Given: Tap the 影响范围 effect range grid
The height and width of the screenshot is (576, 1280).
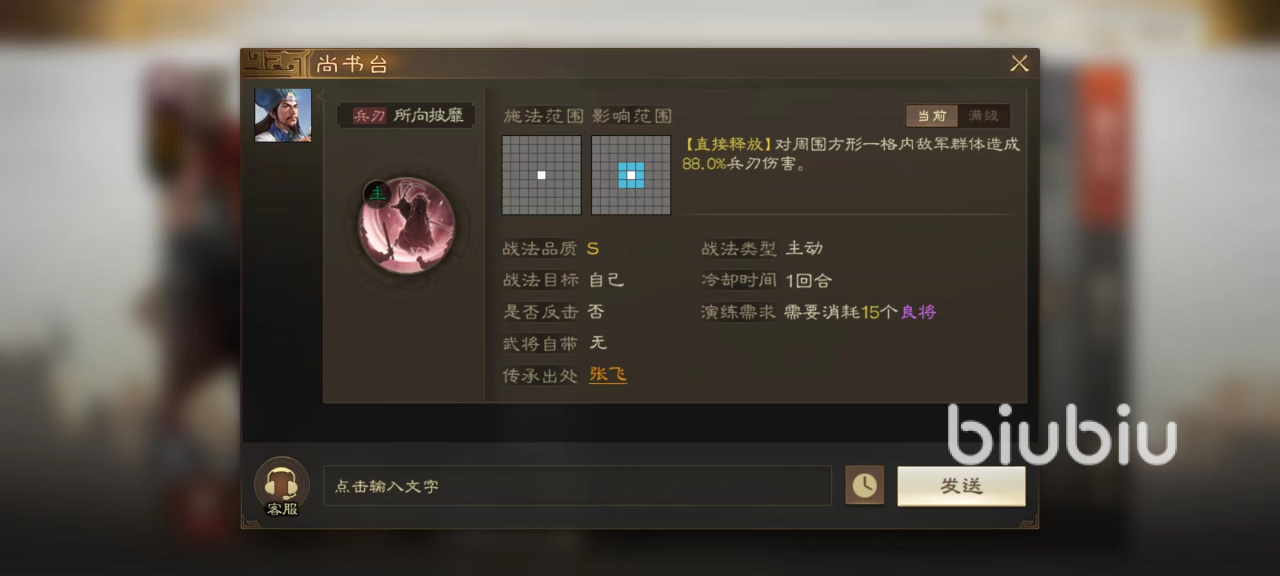Looking at the screenshot, I should click(631, 175).
